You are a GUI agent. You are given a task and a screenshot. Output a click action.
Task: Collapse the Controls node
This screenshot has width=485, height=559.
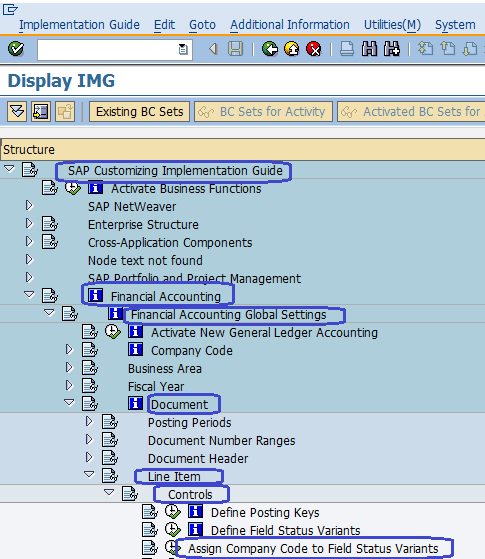click(x=109, y=493)
